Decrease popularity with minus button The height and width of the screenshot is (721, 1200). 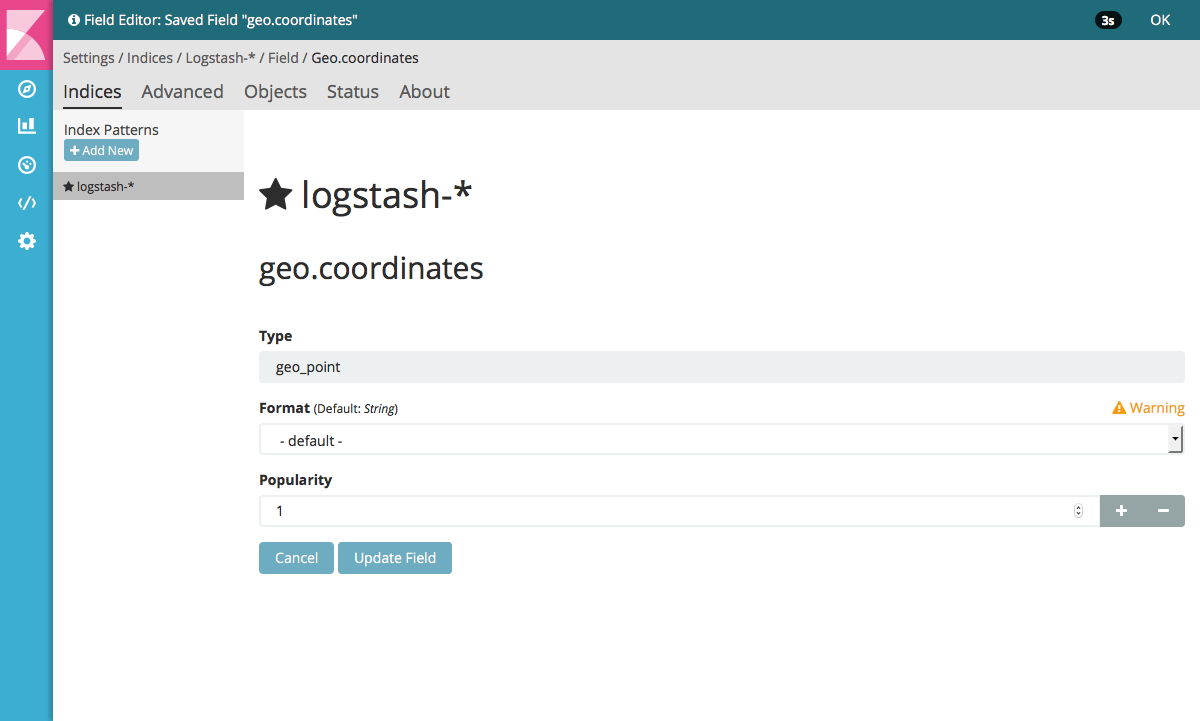click(1164, 511)
